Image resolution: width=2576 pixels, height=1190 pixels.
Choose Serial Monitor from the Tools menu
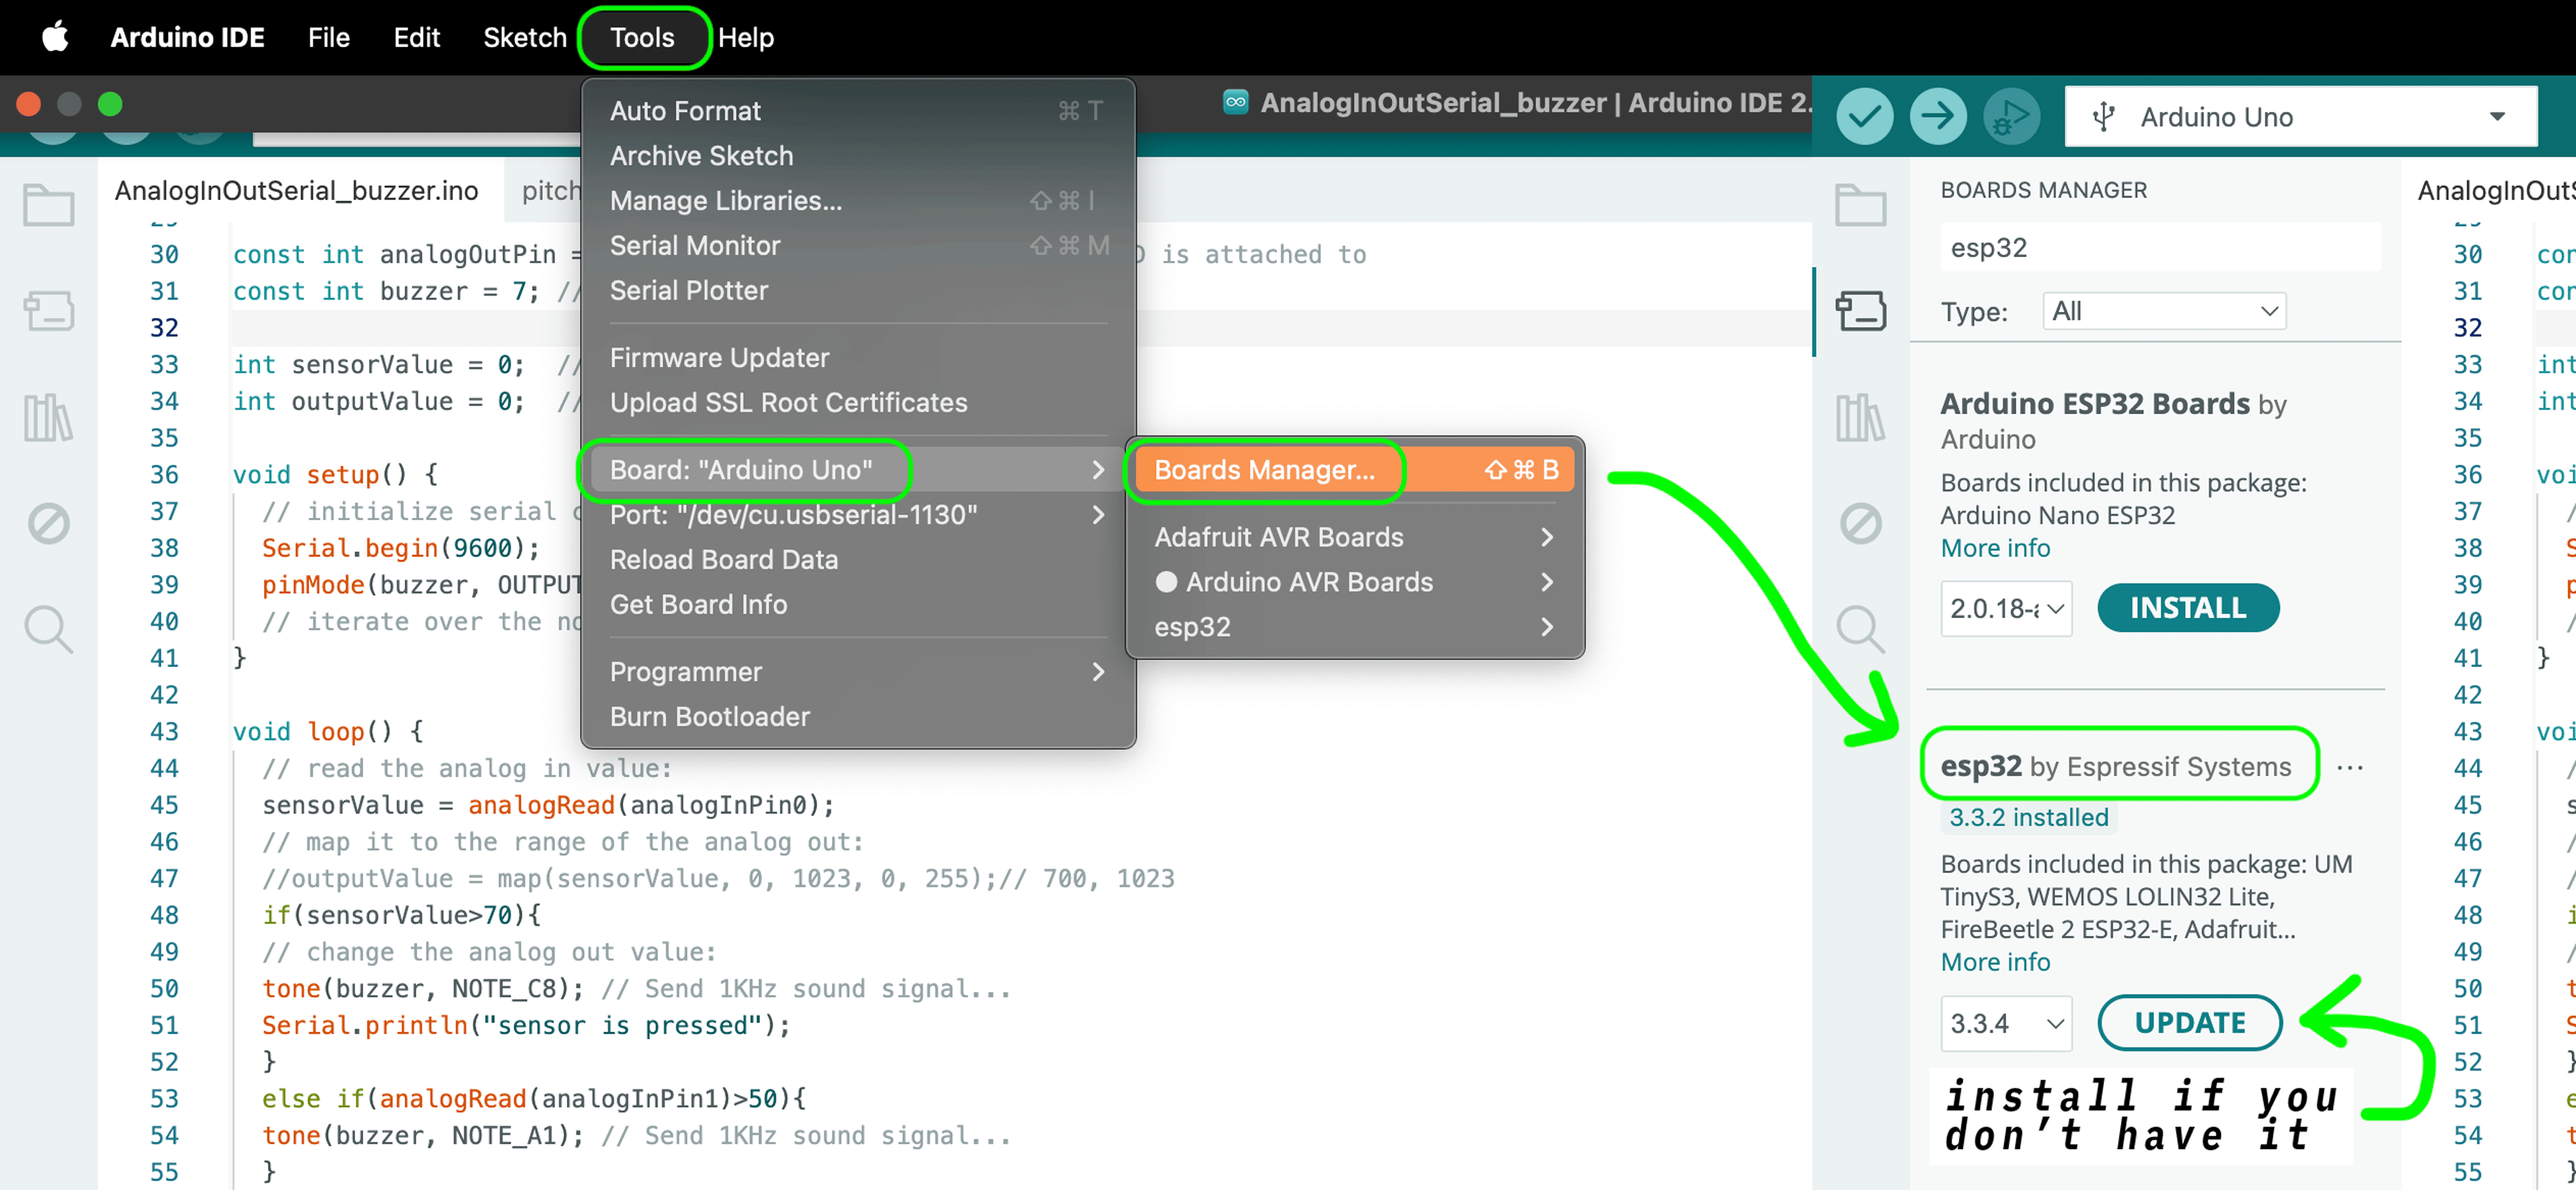pyautogui.click(x=695, y=245)
